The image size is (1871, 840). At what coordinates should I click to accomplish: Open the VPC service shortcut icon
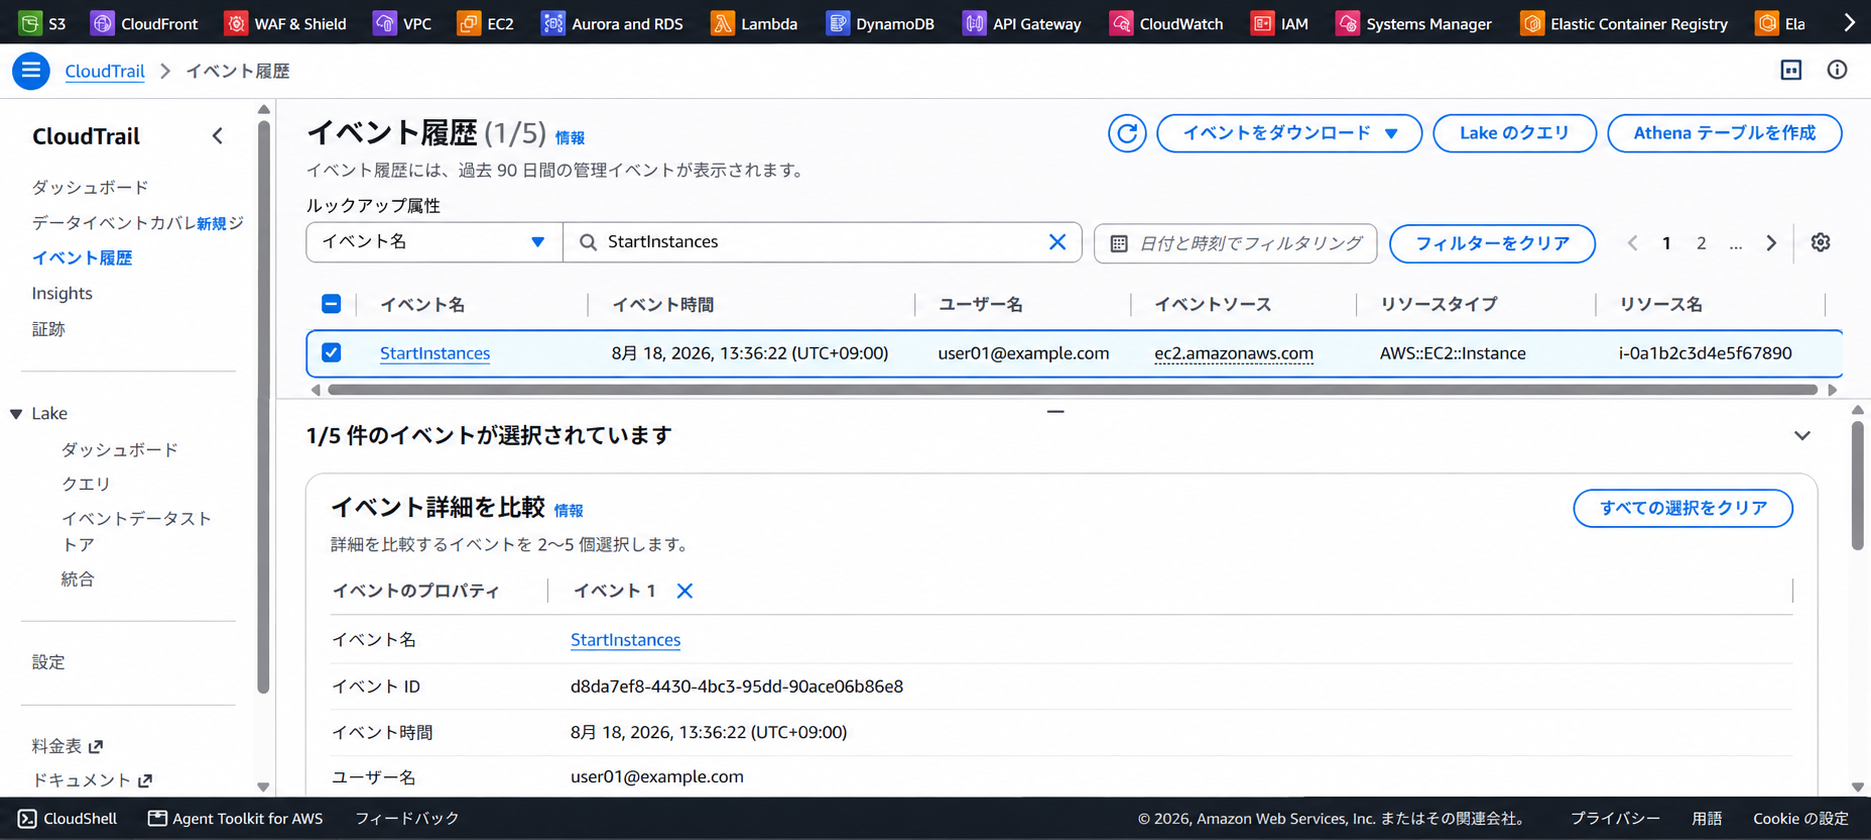[x=385, y=23]
